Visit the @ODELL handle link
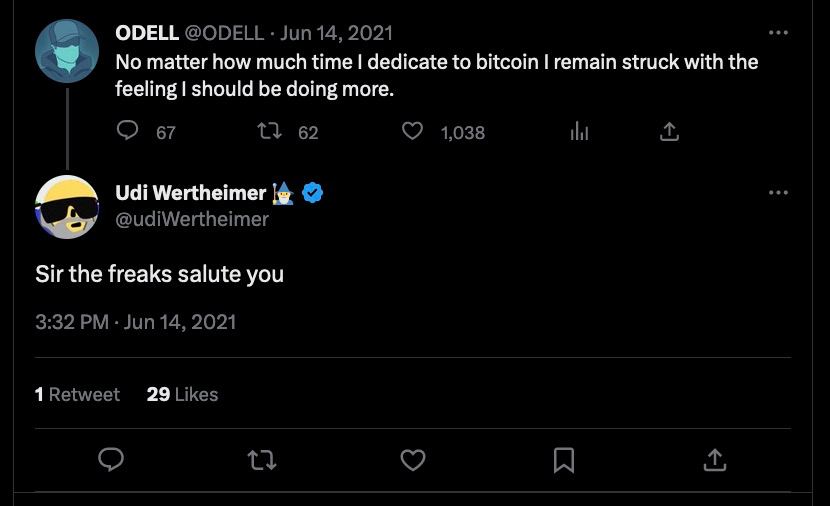This screenshot has width=830, height=506. click(x=224, y=33)
